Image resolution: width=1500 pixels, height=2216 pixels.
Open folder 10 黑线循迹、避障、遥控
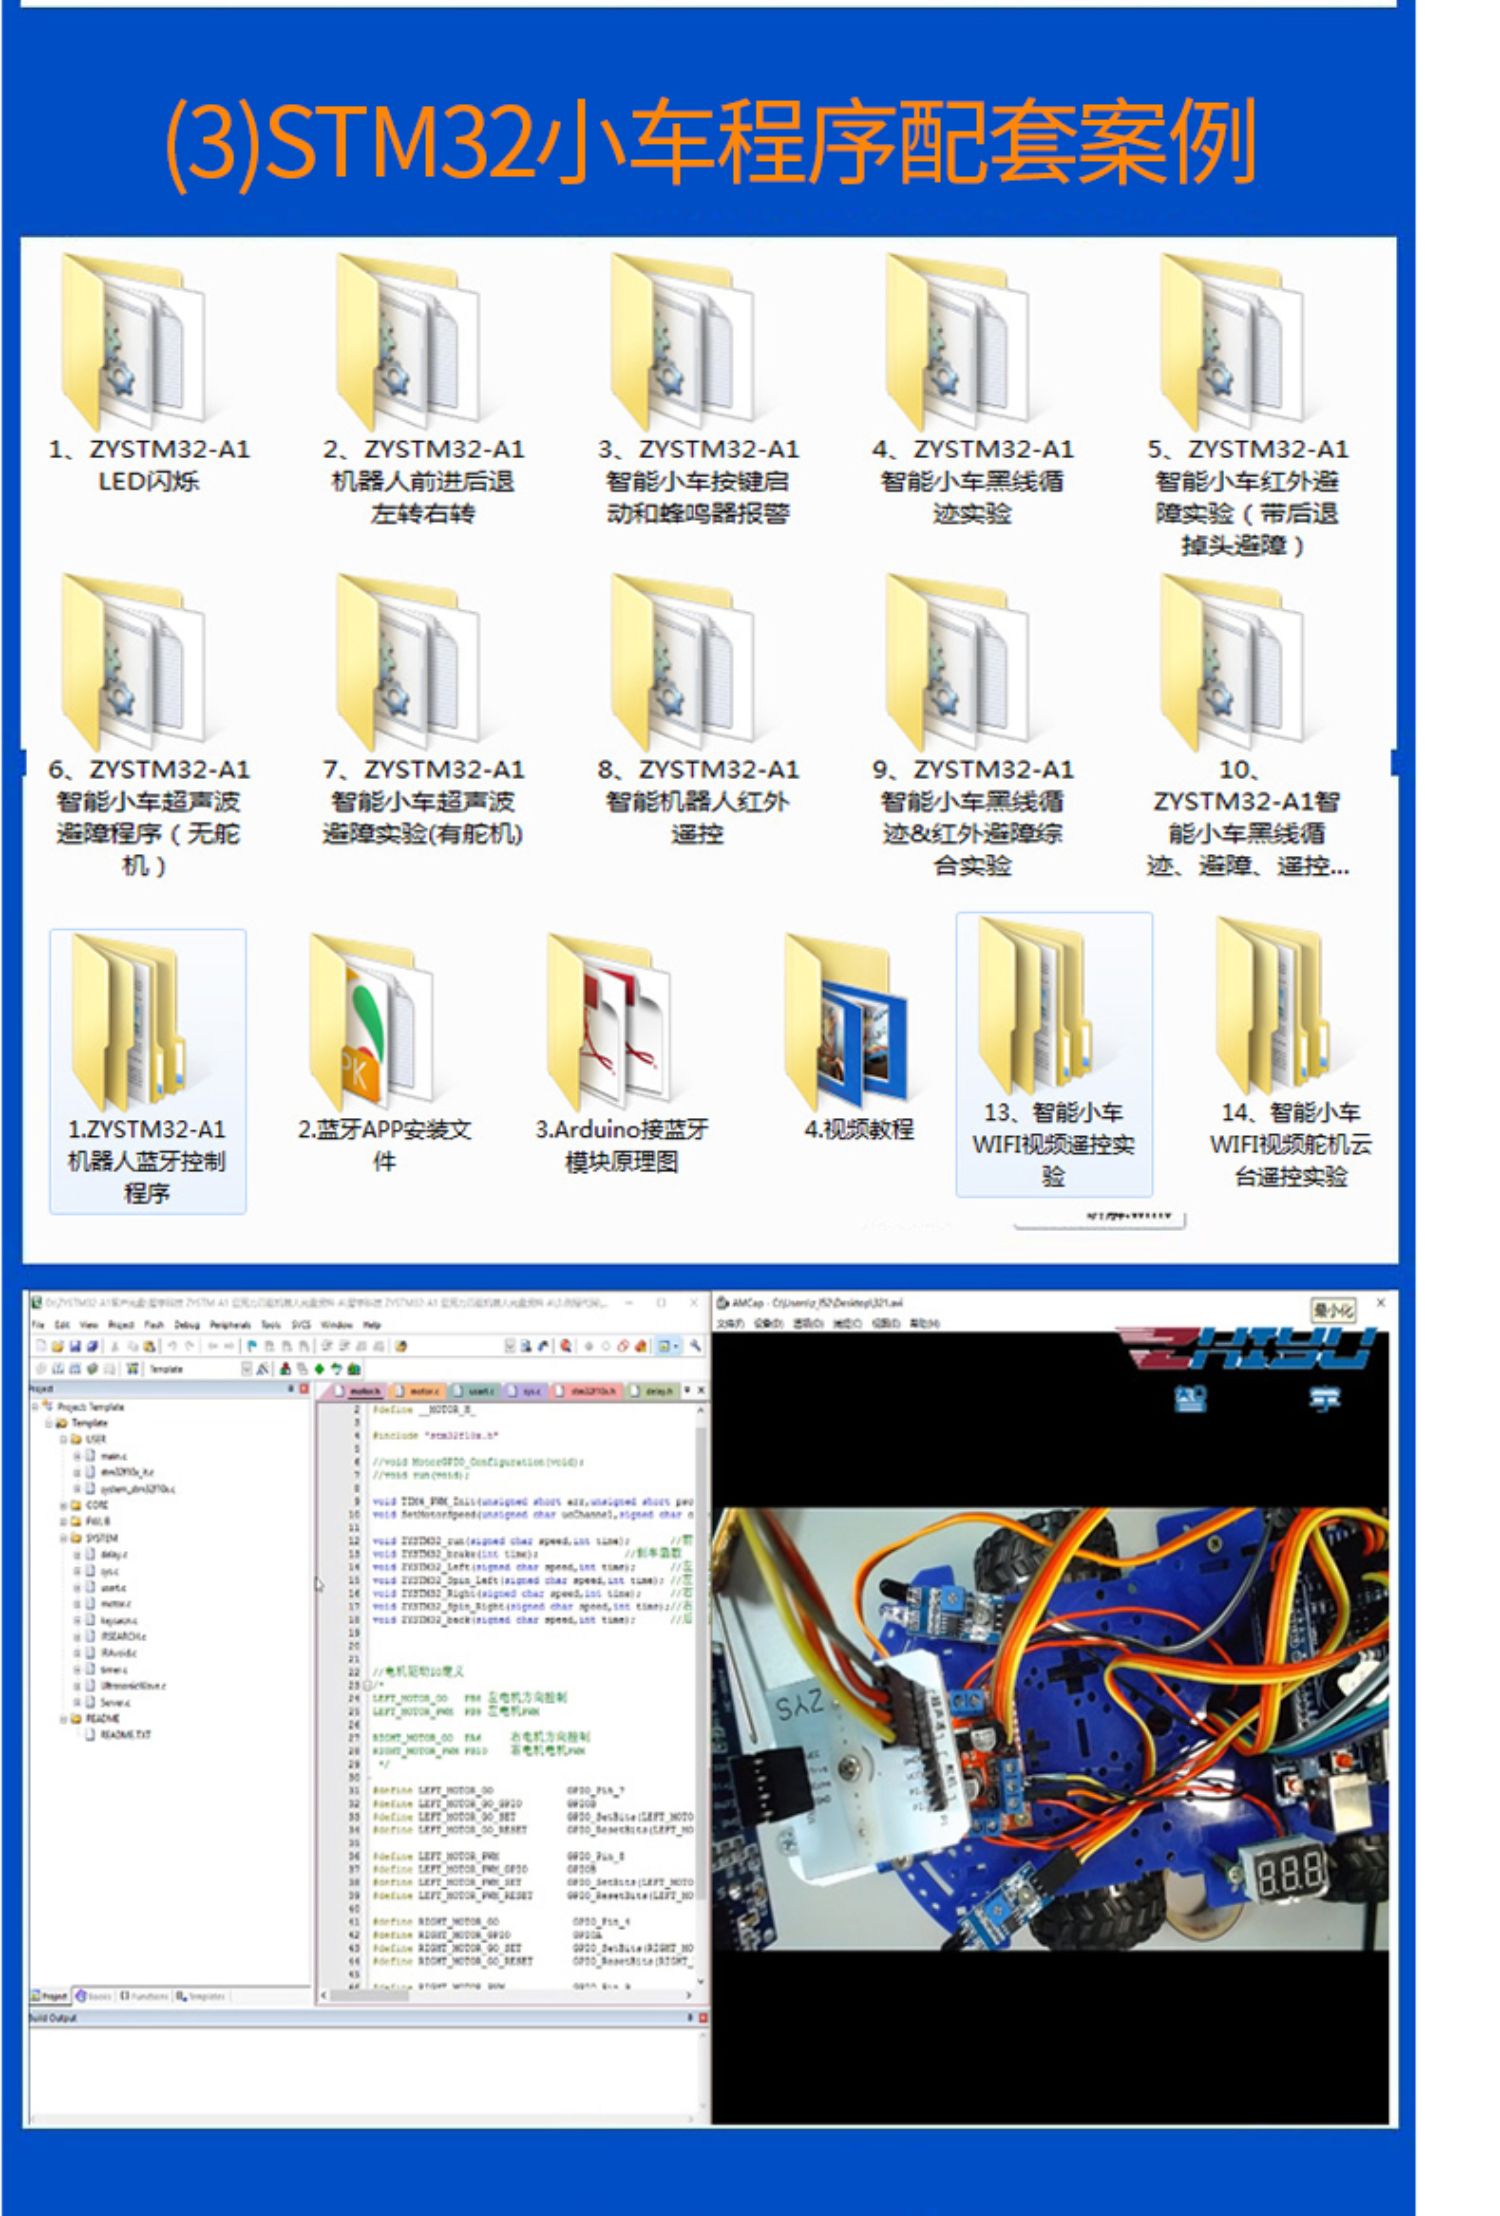pyautogui.click(x=1246, y=725)
